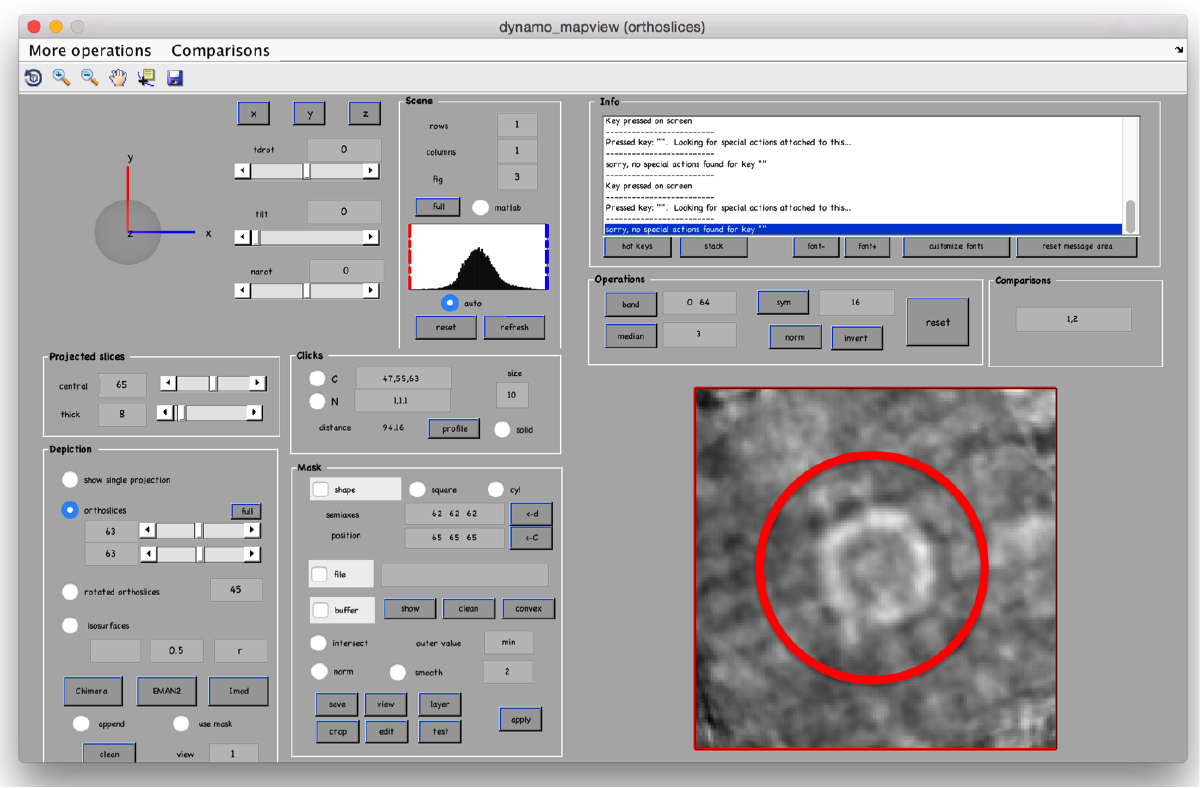The image size is (1200, 788).
Task: Click the annotation note icon in the toolbar
Action: coord(146,77)
